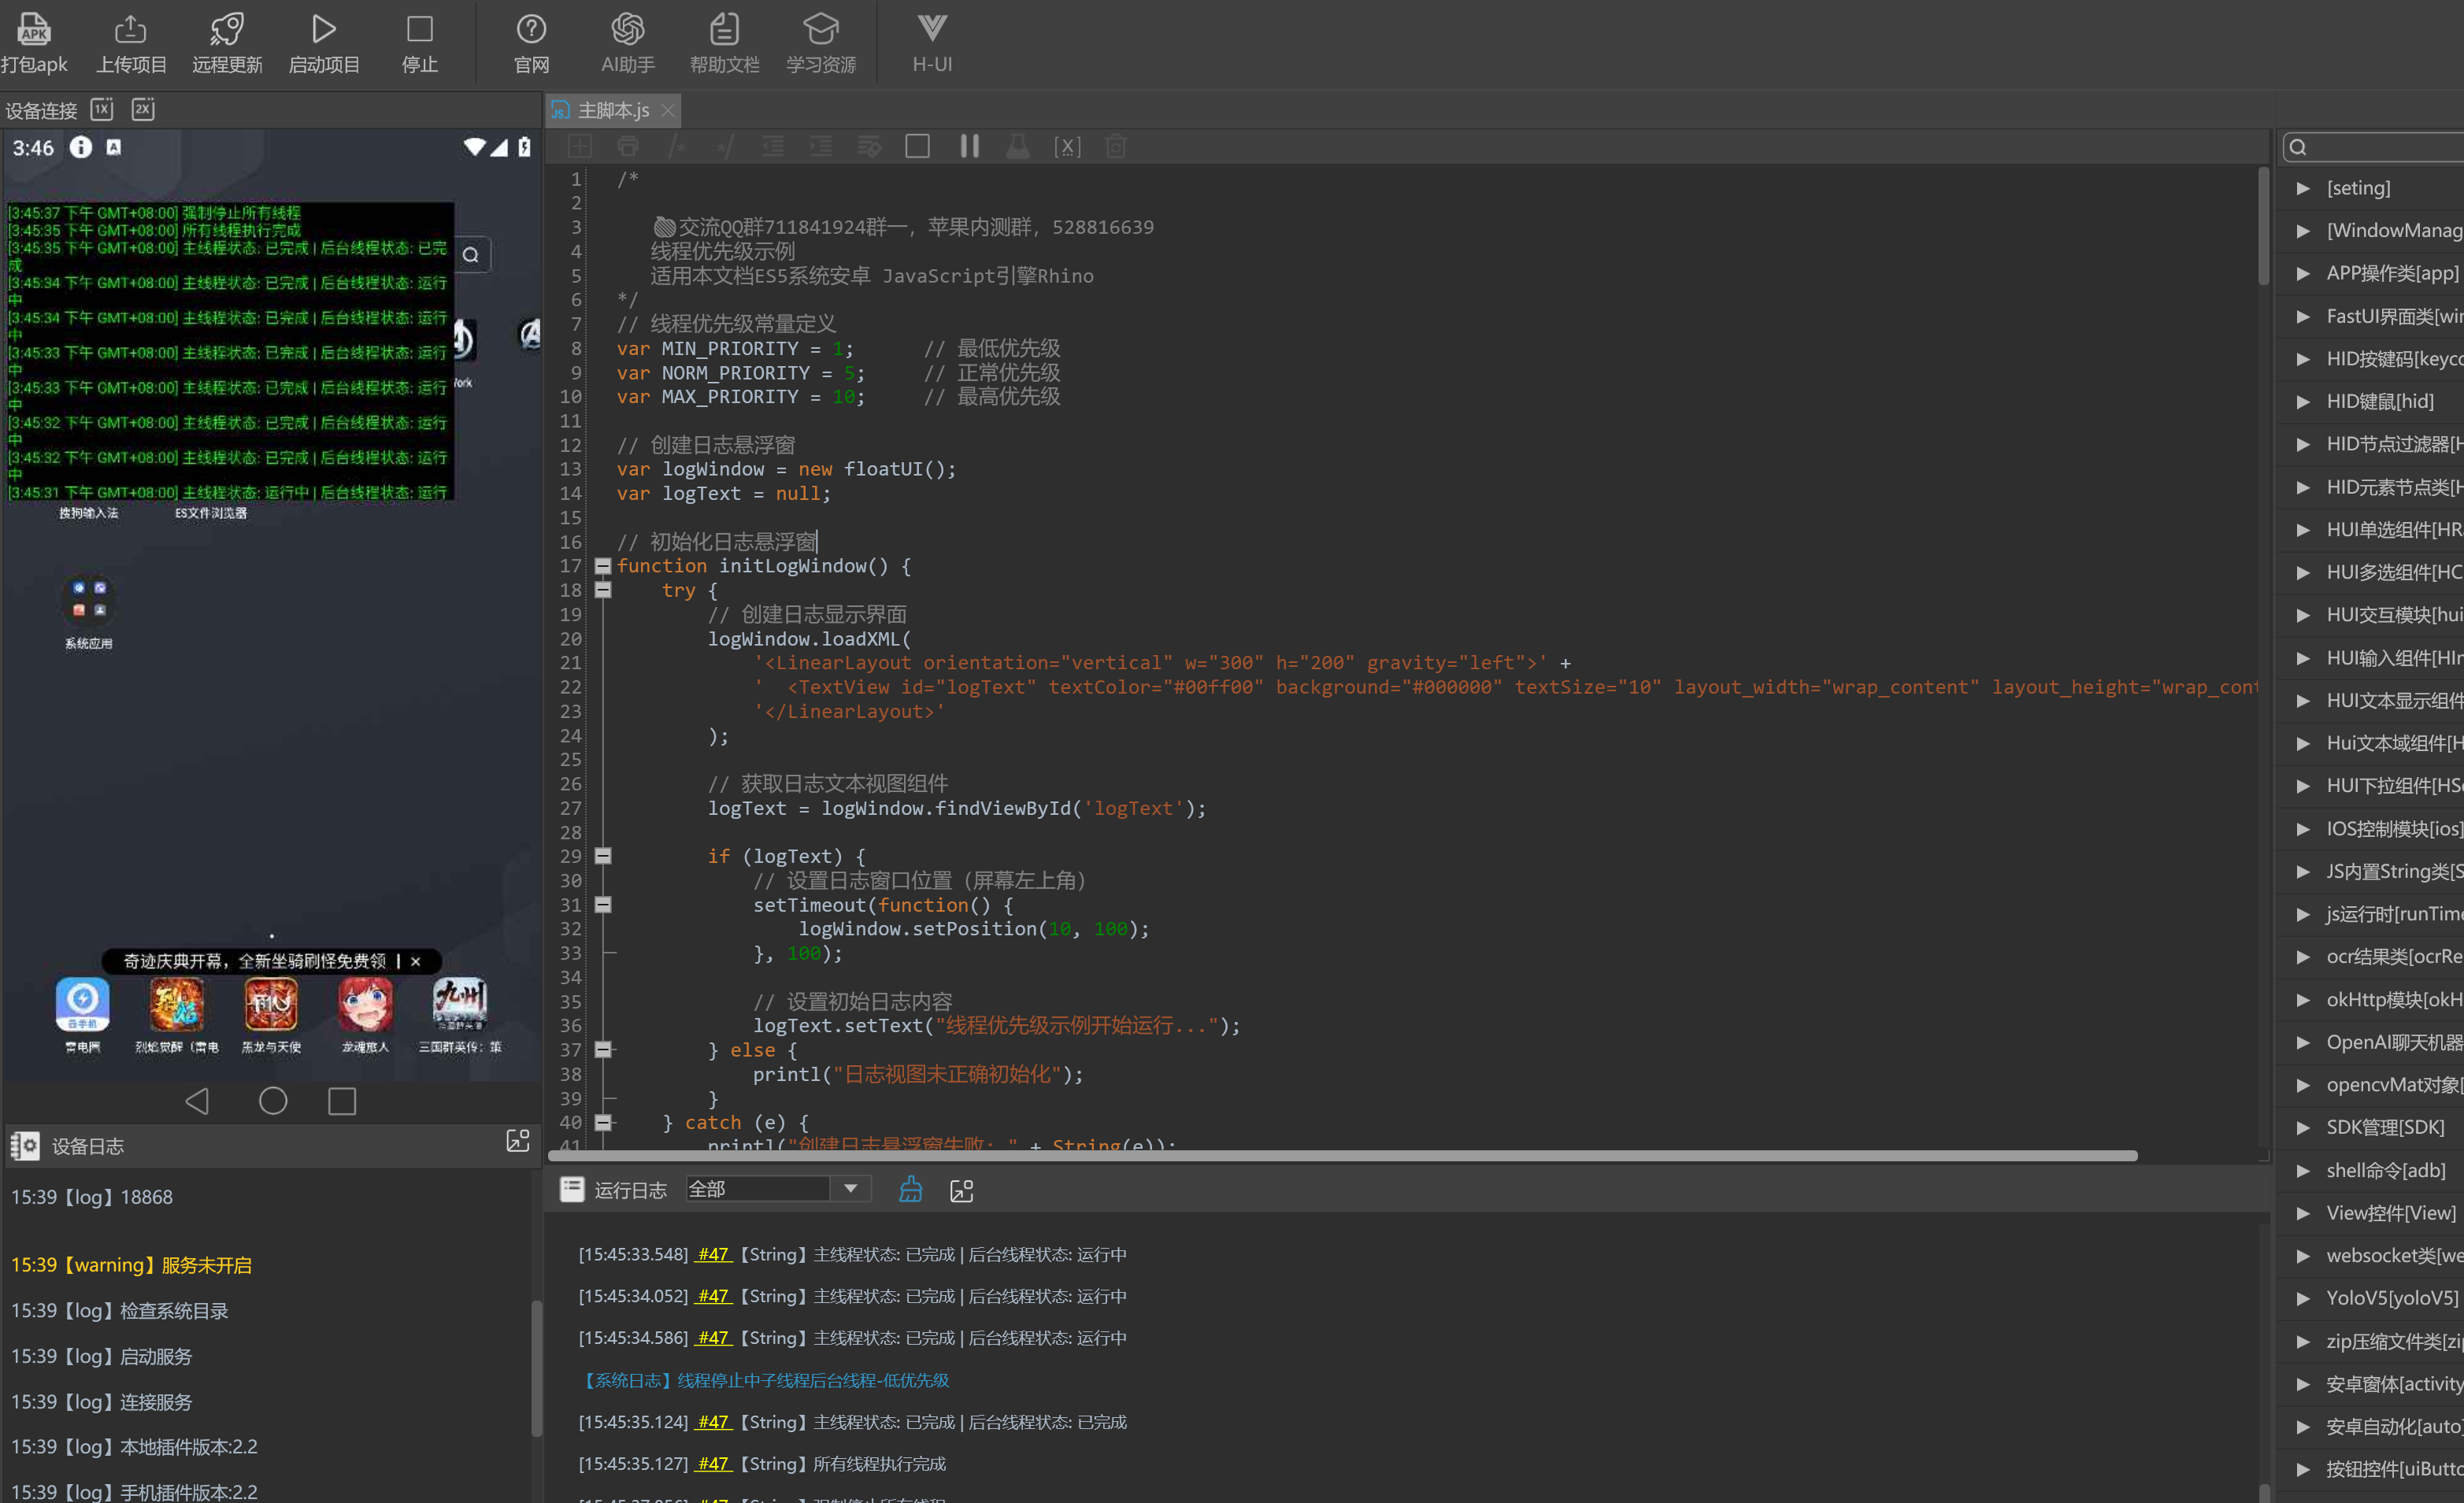Expand the SDK管理[SDK] tree node
Screen dimensions: 2464x1503
pos(2303,1127)
